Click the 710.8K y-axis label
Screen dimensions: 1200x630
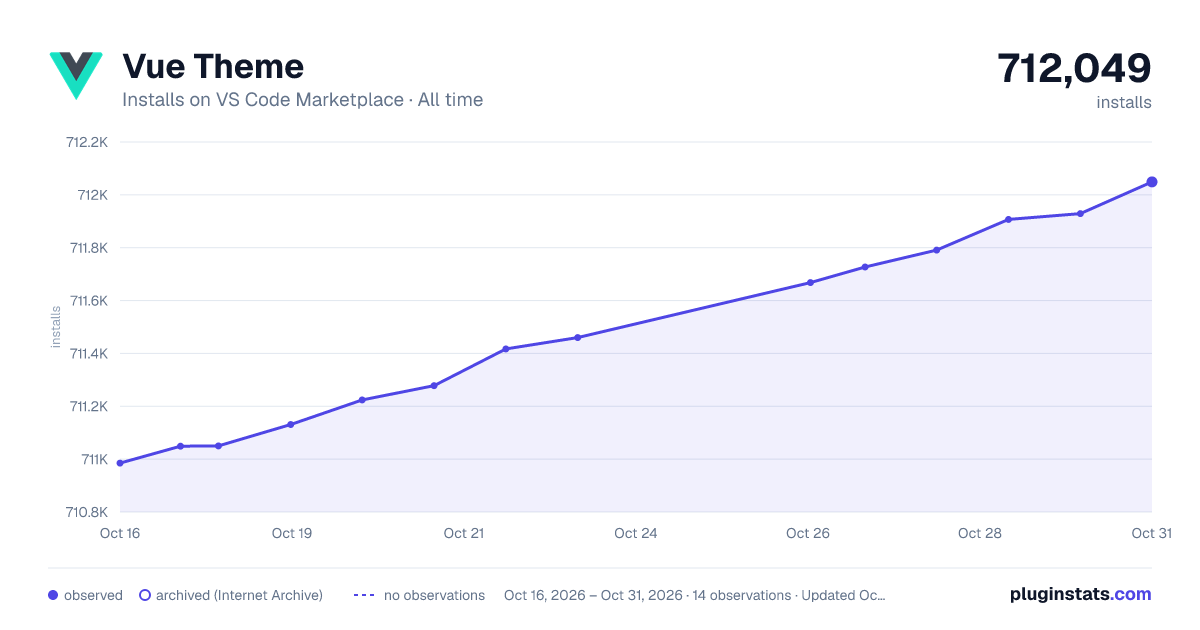[x=86, y=512]
